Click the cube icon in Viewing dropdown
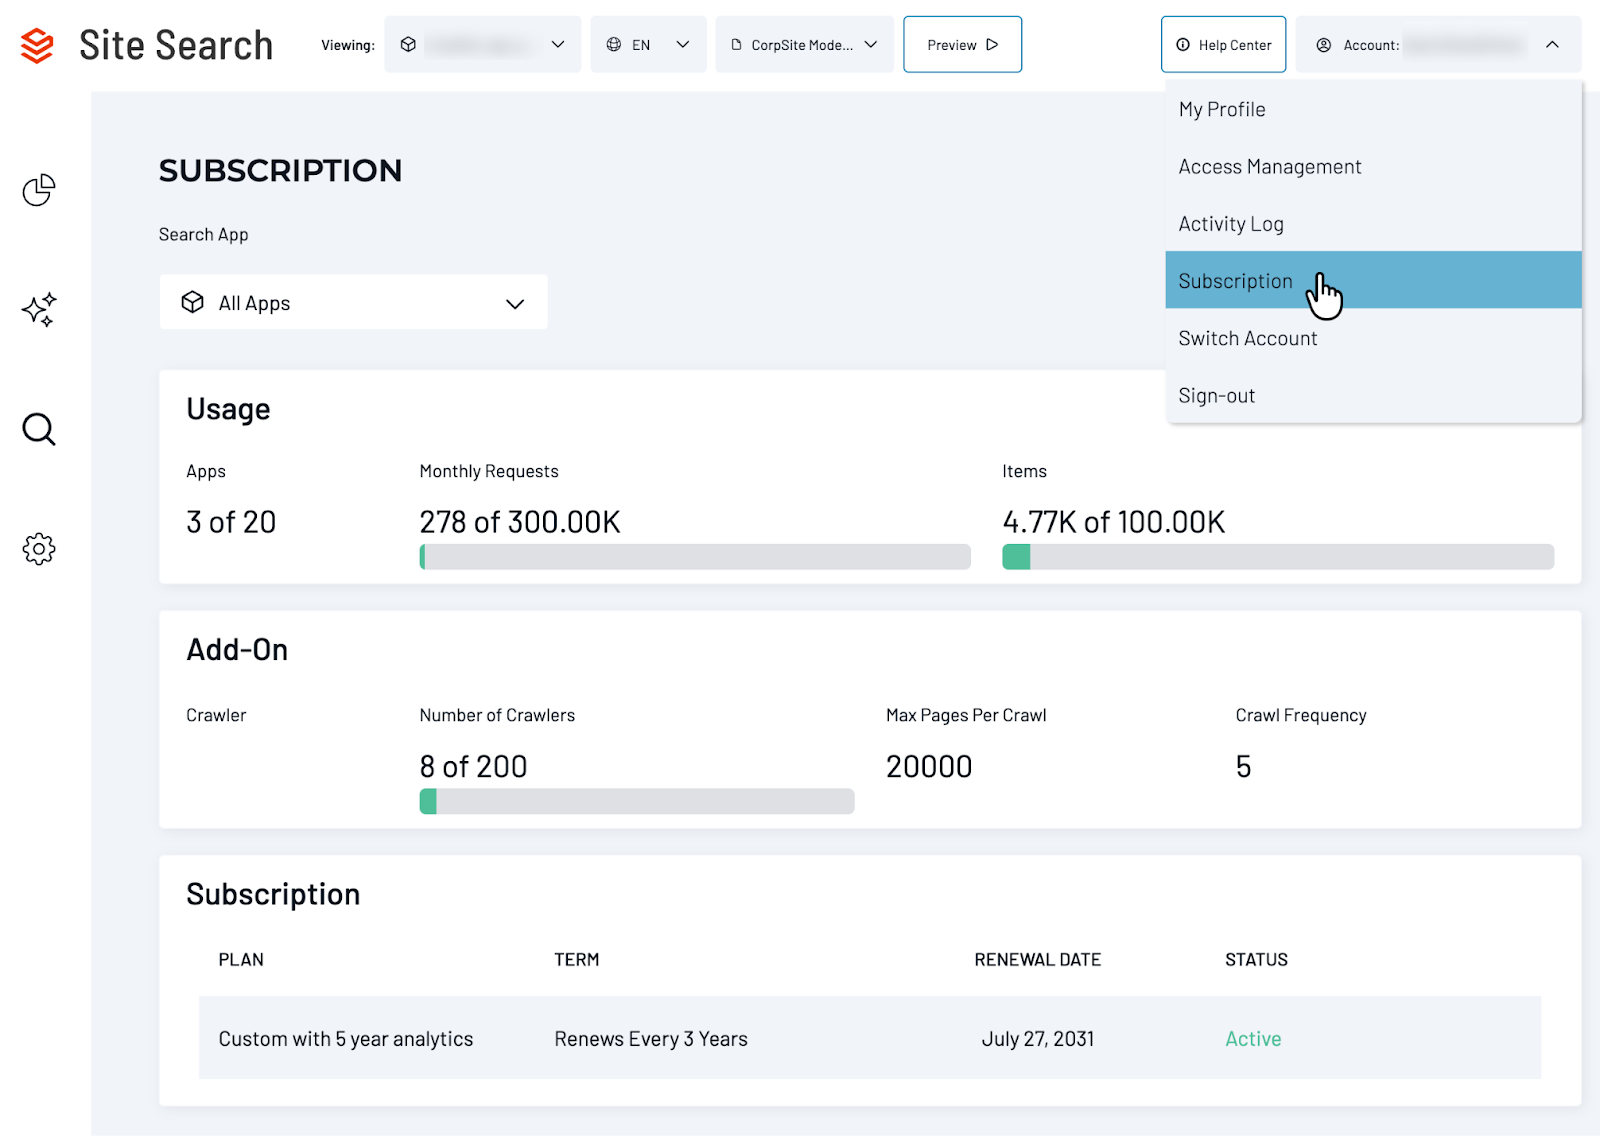This screenshot has width=1600, height=1136. point(408,45)
